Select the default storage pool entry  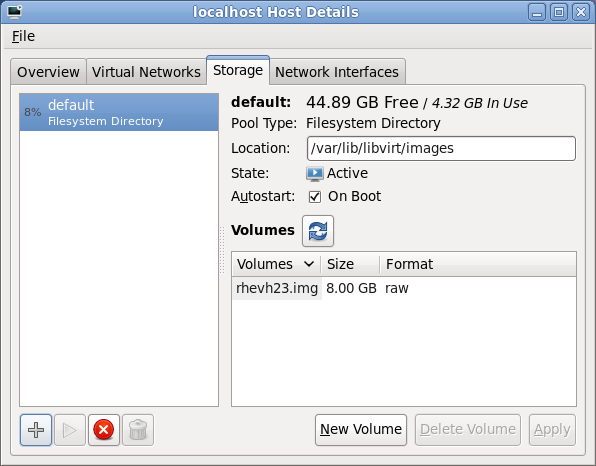tap(119, 112)
